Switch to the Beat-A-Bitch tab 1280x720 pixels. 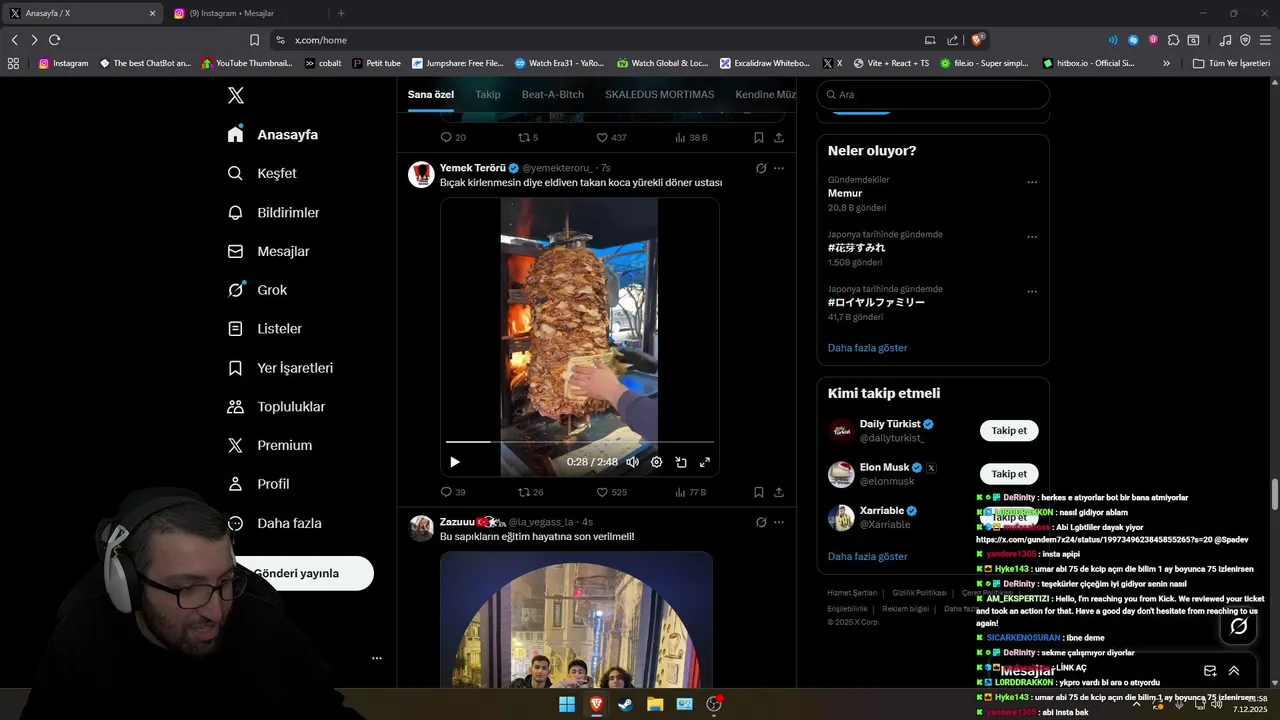[552, 94]
